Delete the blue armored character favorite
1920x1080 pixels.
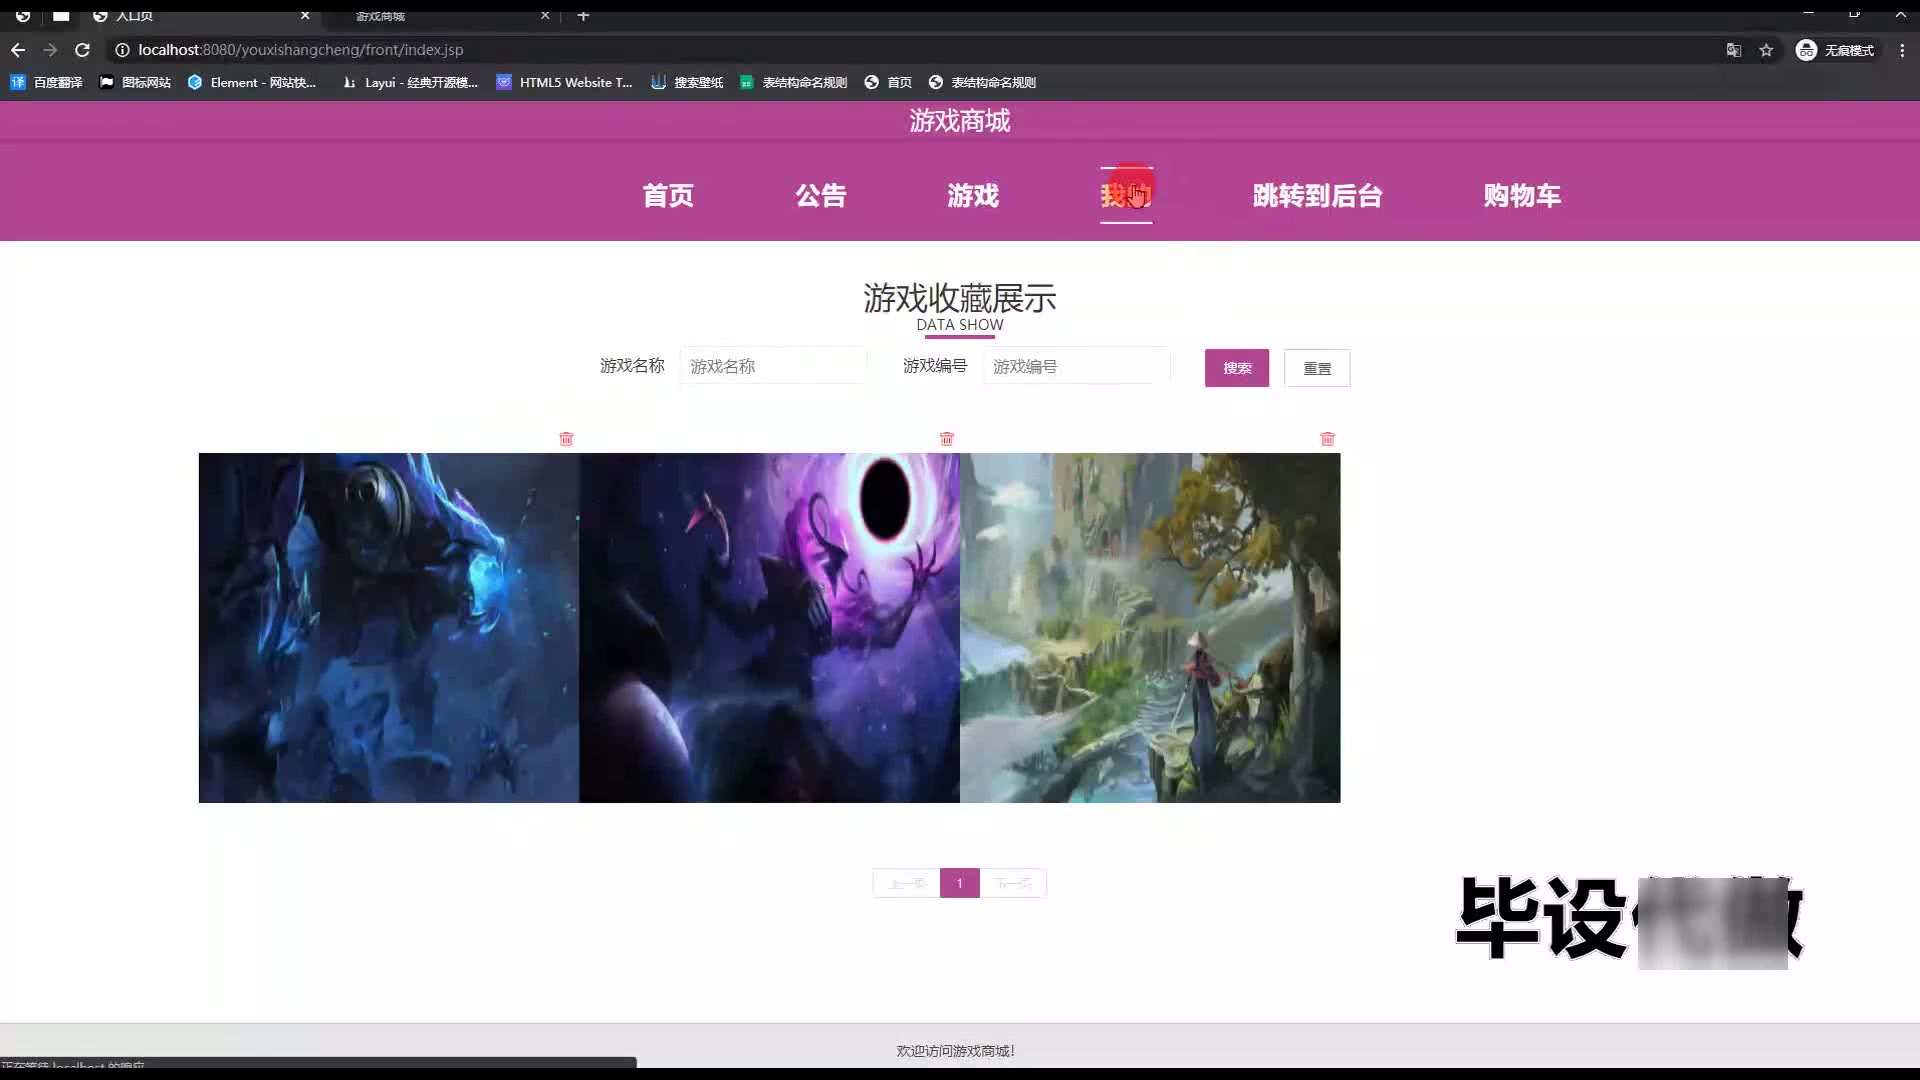pyautogui.click(x=566, y=439)
